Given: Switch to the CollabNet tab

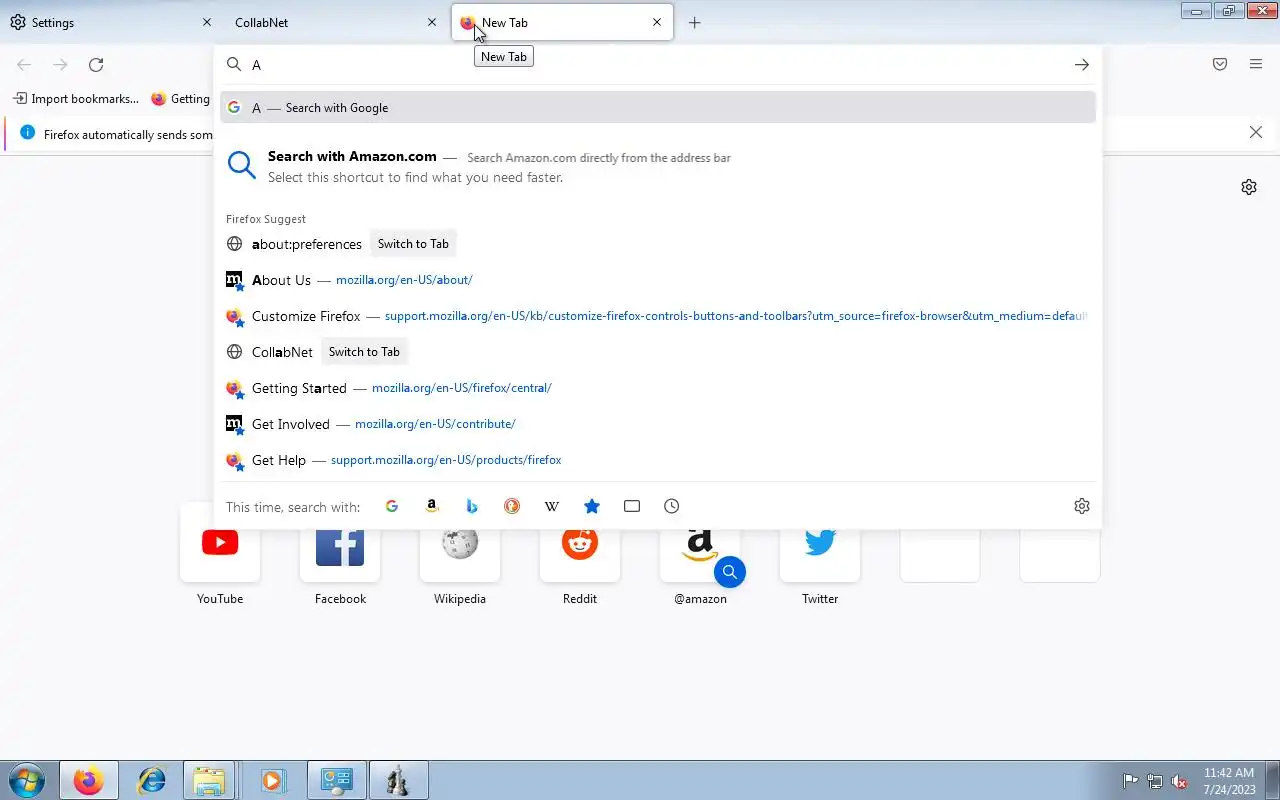Looking at the screenshot, I should click(335, 22).
